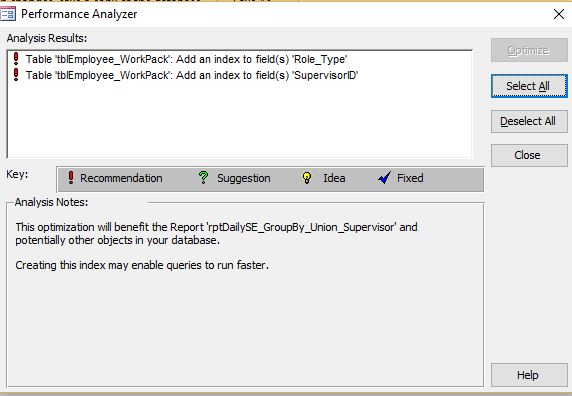Click the yellow Idea lightbulb icon
This screenshot has width=572, height=396.
pyautogui.click(x=307, y=178)
